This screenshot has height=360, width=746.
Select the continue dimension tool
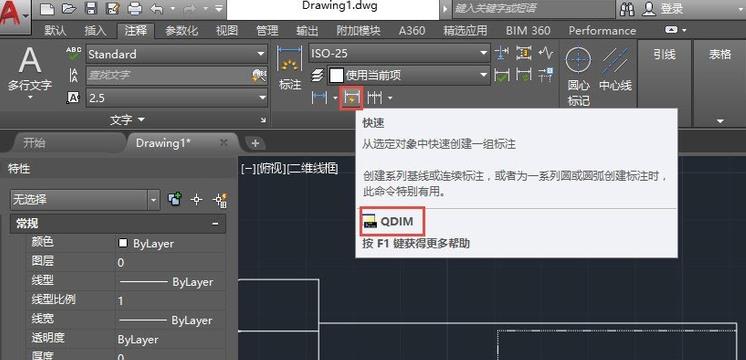pyautogui.click(x=375, y=98)
